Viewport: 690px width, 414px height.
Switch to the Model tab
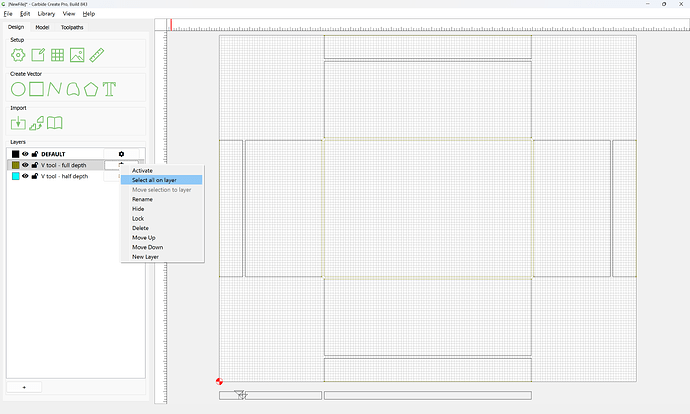point(42,27)
